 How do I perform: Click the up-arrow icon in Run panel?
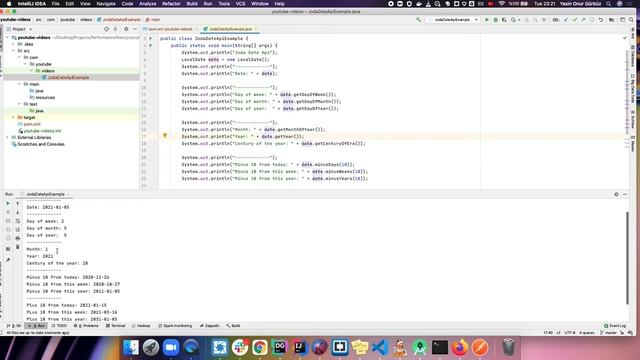(x=18, y=203)
